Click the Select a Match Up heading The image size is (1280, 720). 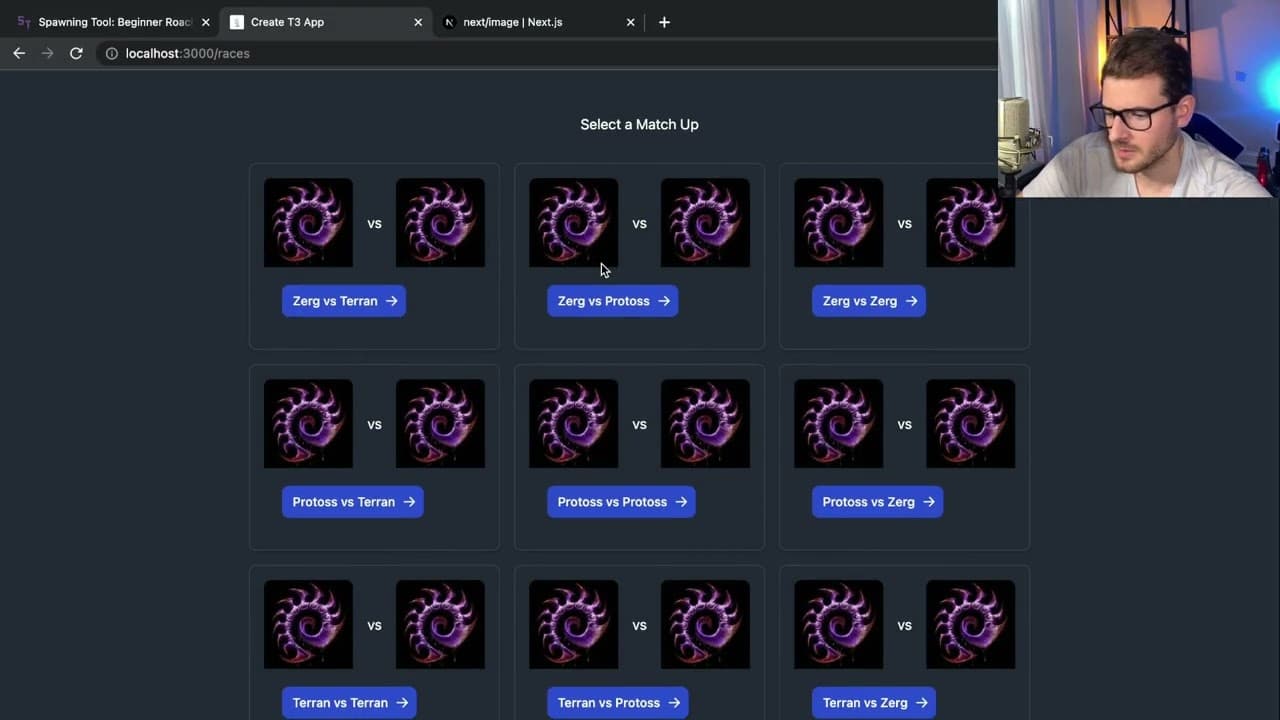click(640, 124)
